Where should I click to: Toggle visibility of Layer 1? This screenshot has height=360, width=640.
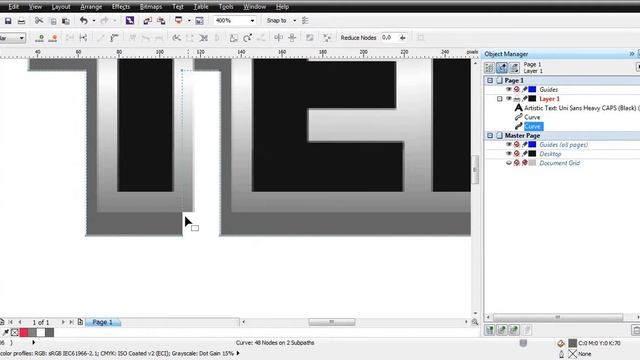(509, 99)
